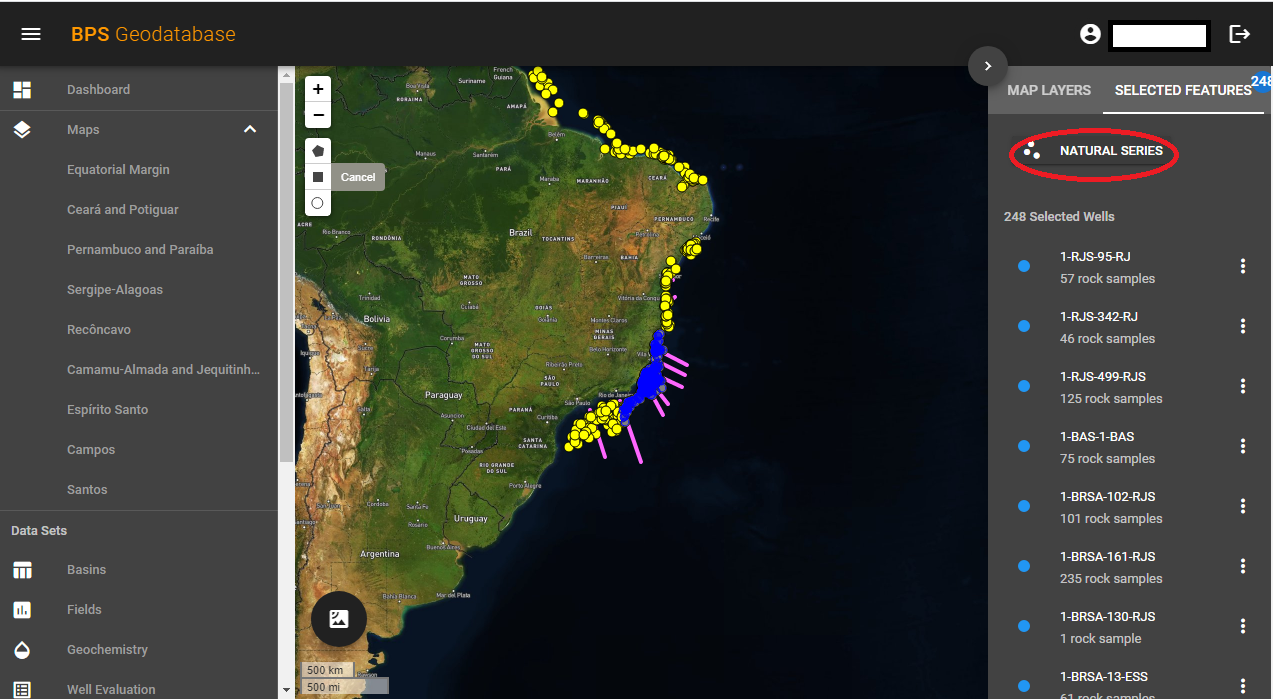
Task: Open the navigation hamburger menu
Action: click(30, 33)
